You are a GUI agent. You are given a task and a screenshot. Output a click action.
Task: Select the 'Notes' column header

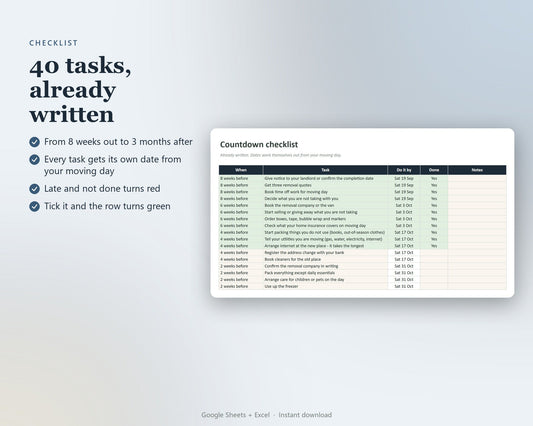(477, 170)
